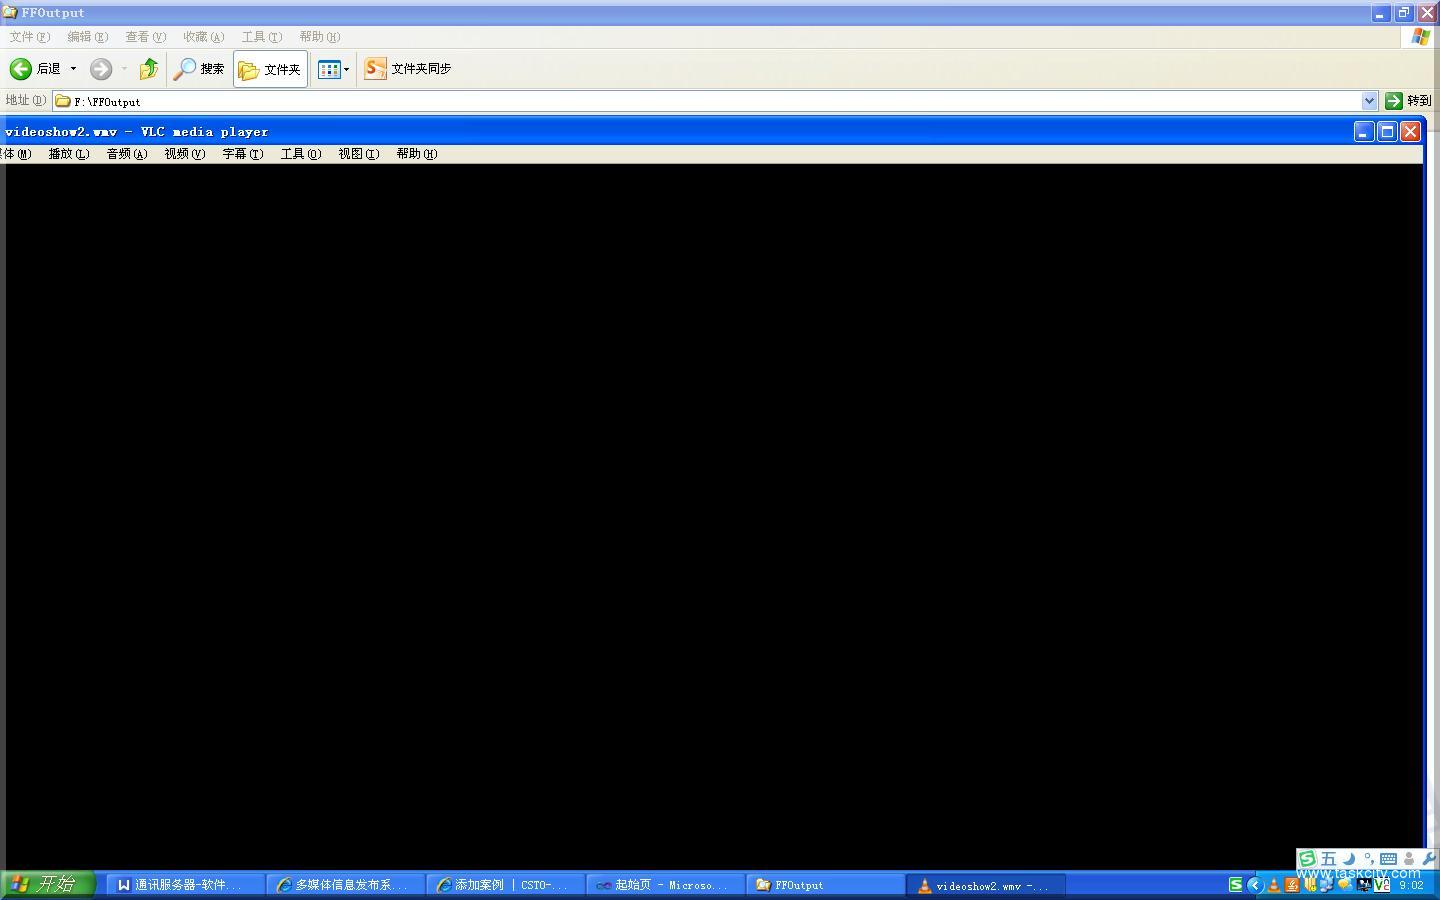Switch to 起始页 - Microso taskbar button
Viewport: 1440px width, 900px height.
[666, 885]
